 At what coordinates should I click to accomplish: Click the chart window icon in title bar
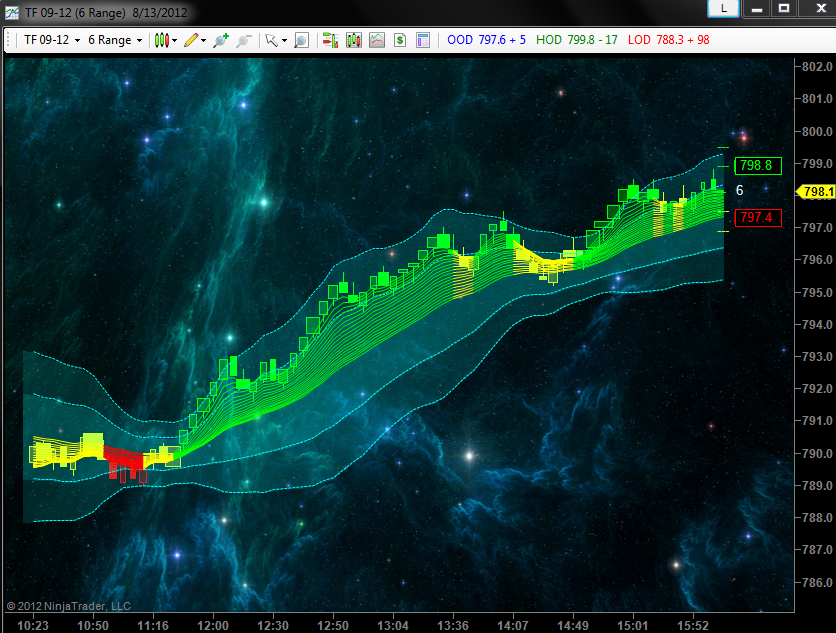(12, 13)
